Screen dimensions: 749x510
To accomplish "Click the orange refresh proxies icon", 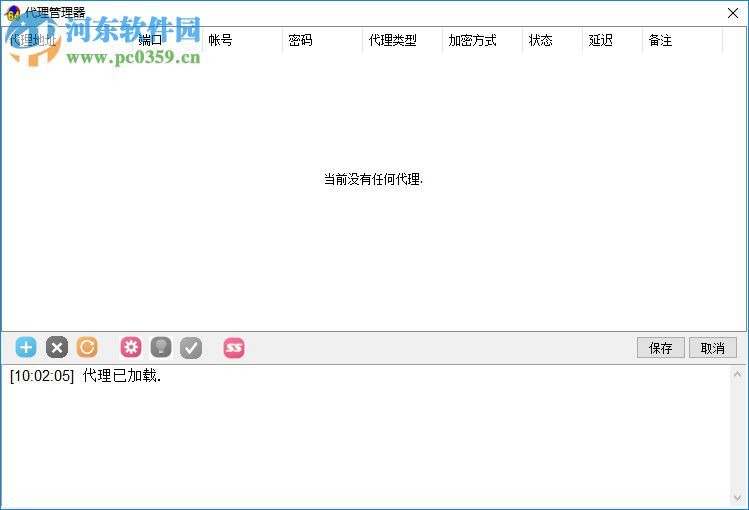I will [x=87, y=347].
